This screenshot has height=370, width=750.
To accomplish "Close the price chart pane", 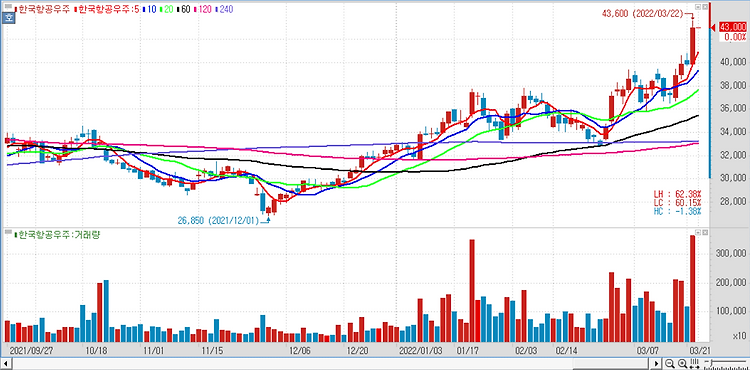I will [704, 7].
